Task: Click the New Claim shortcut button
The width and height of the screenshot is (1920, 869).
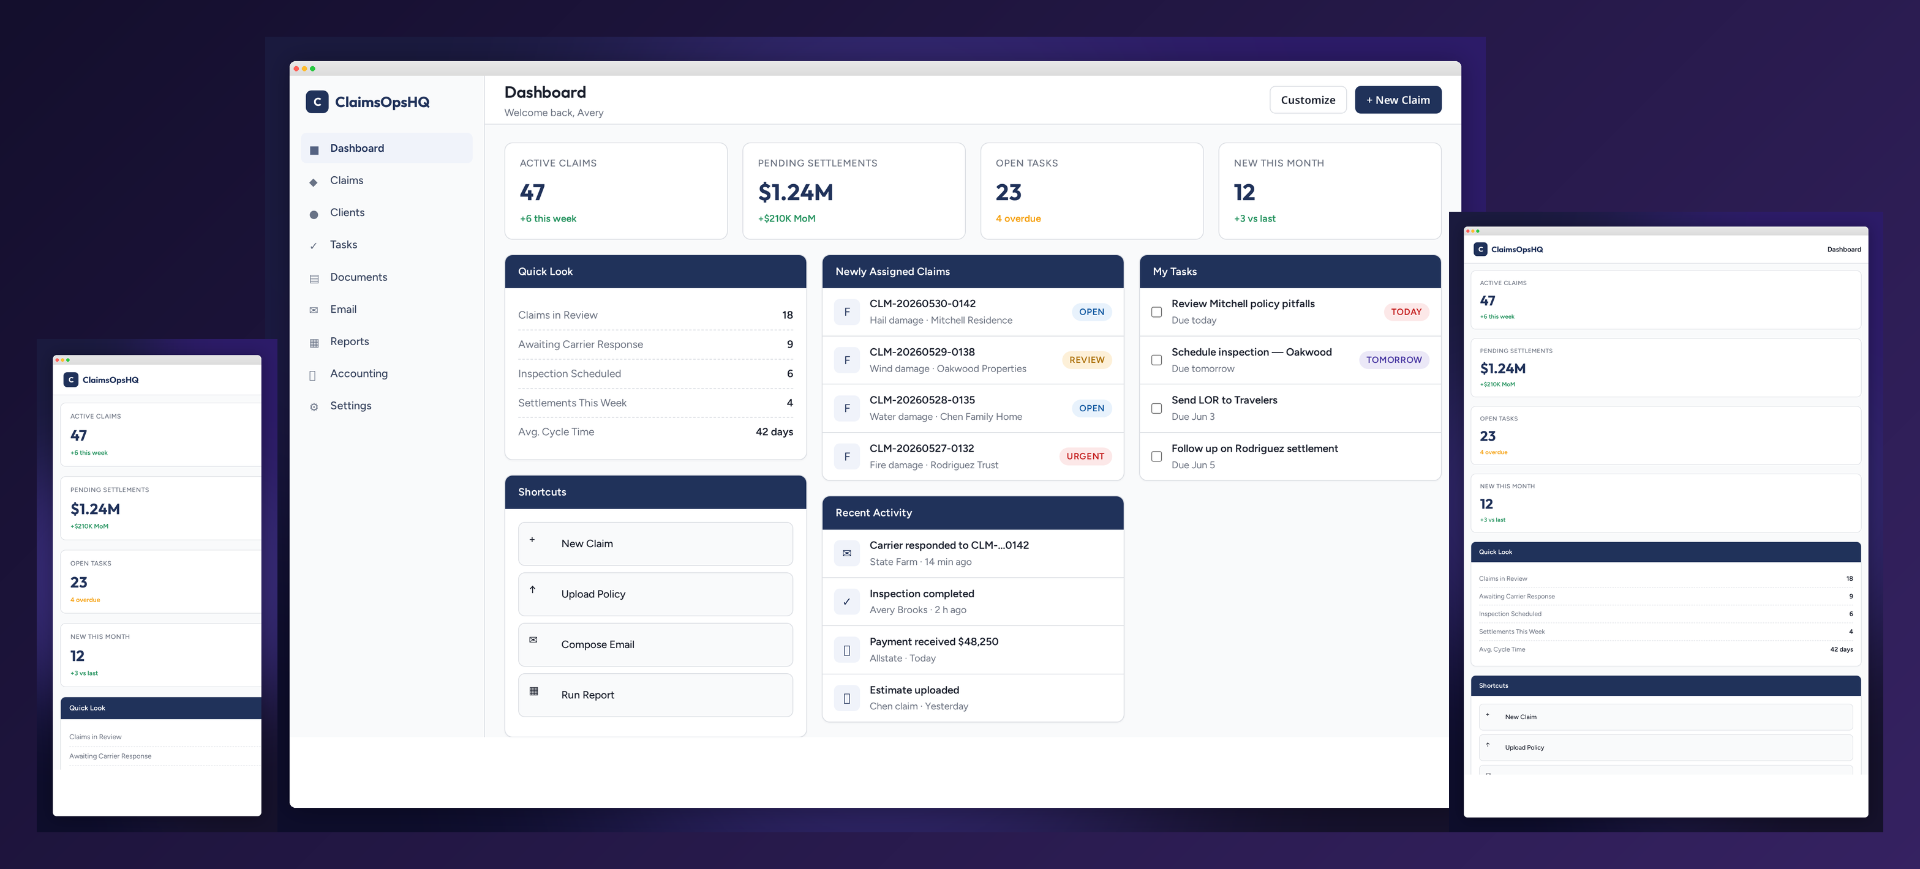Action: pyautogui.click(x=655, y=544)
